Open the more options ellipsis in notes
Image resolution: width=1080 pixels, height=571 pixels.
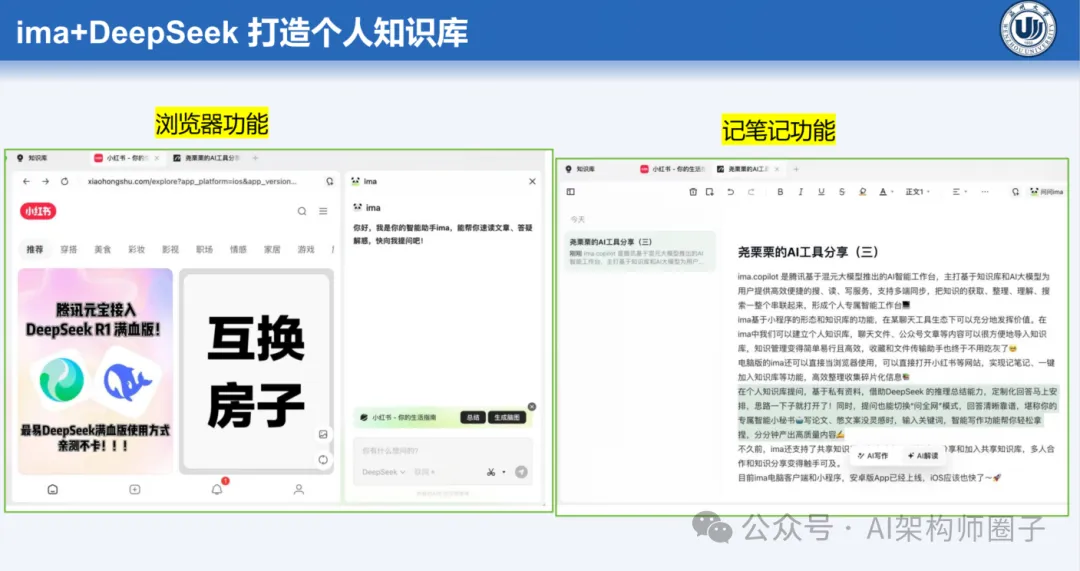click(x=985, y=192)
